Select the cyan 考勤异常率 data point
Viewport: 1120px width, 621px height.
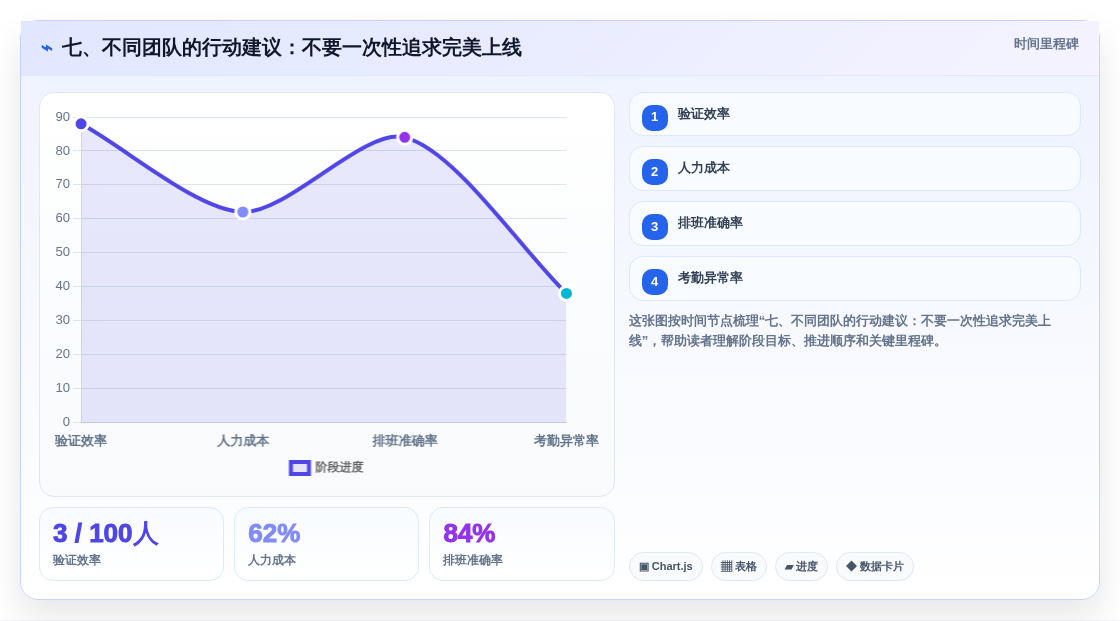[x=566, y=294]
